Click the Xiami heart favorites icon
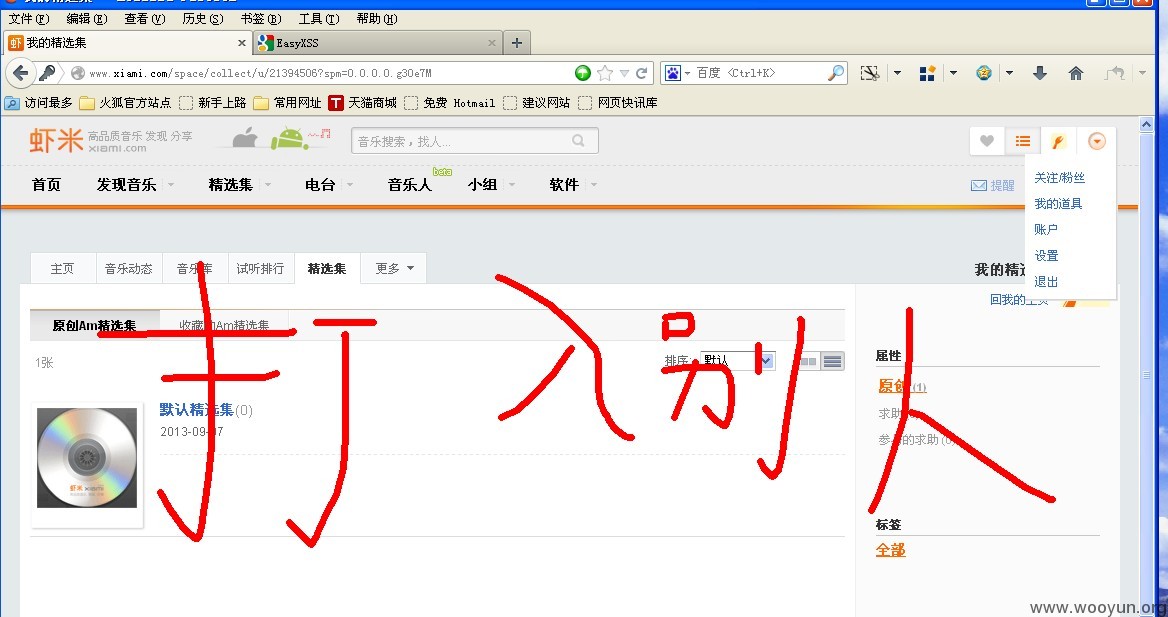 pyautogui.click(x=986, y=141)
